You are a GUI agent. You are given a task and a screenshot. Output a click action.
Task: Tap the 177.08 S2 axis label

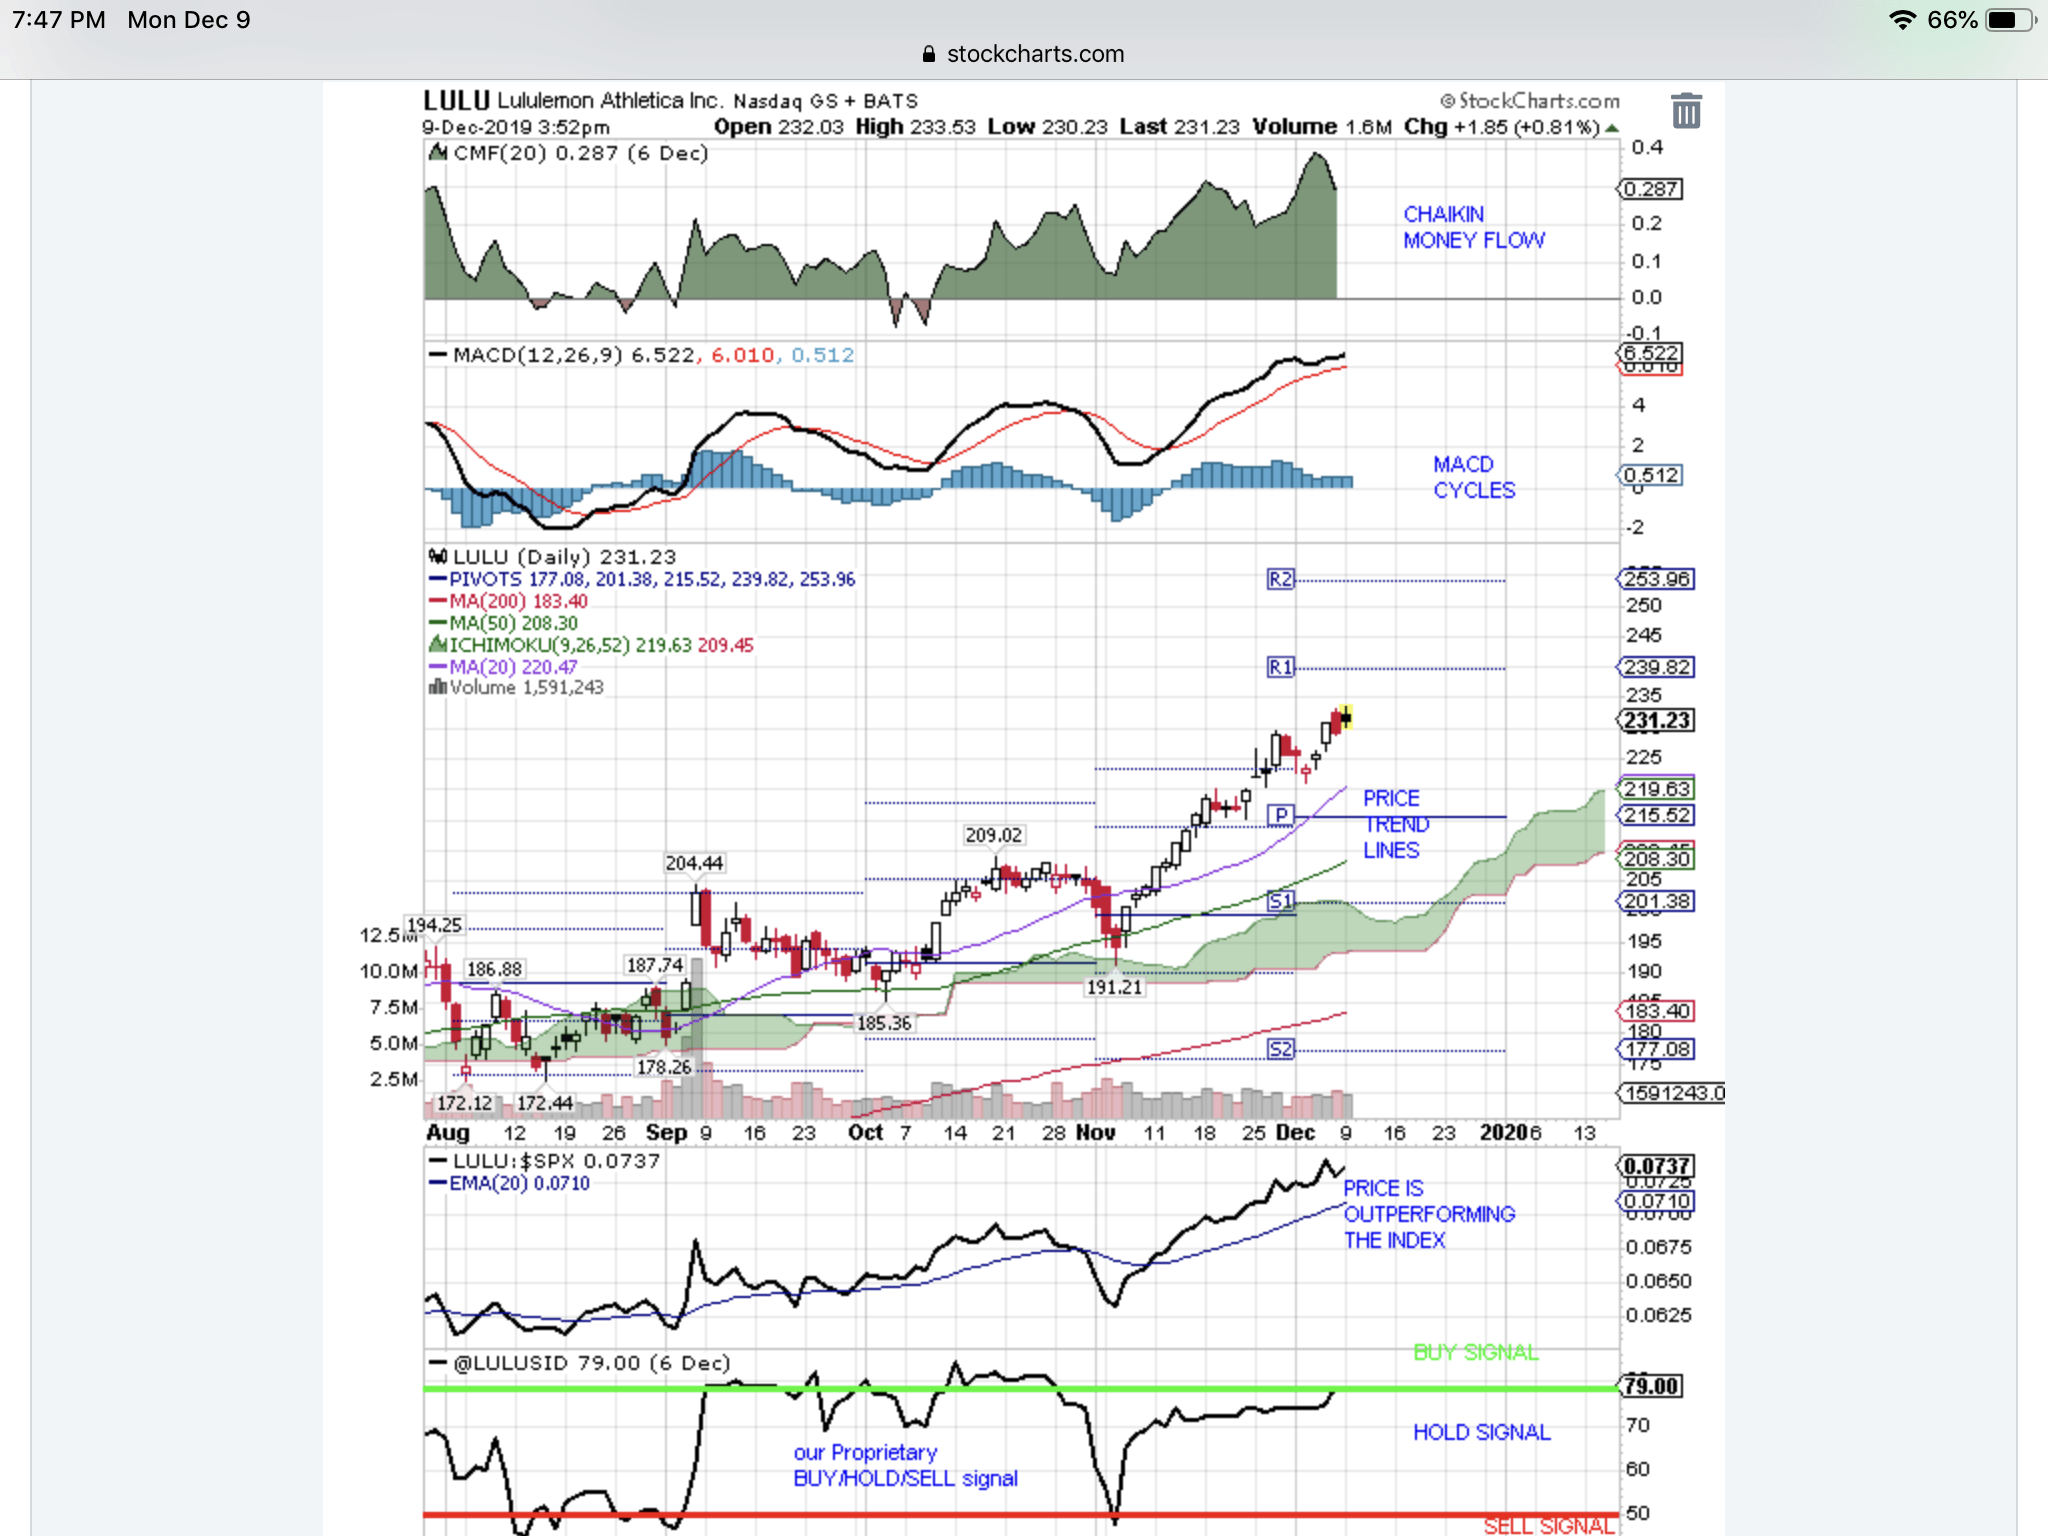(1657, 1049)
